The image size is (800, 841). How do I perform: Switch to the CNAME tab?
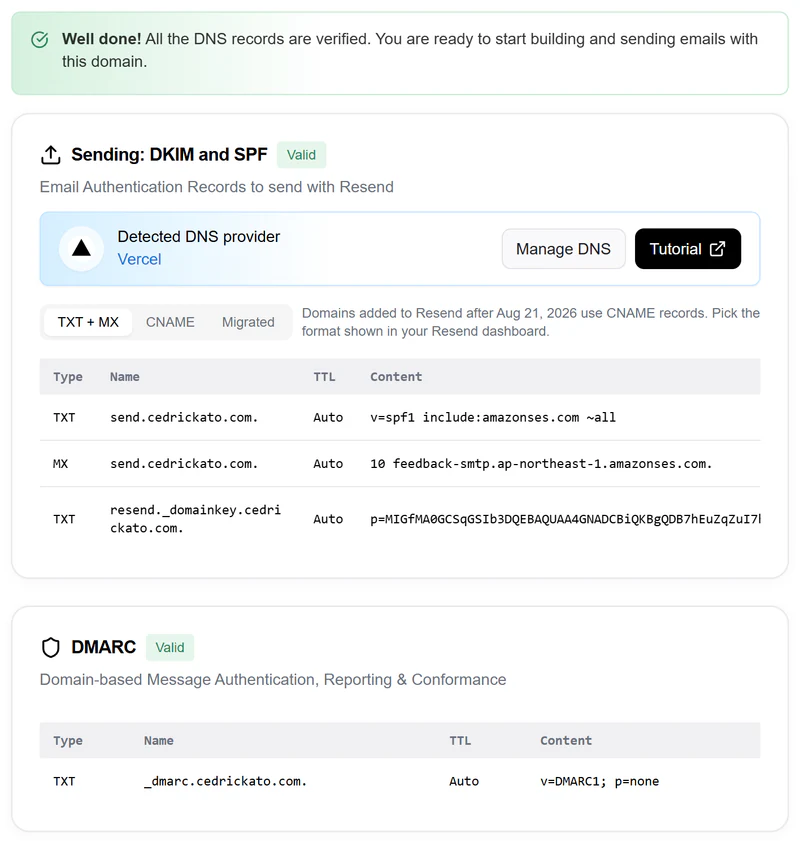(x=171, y=322)
